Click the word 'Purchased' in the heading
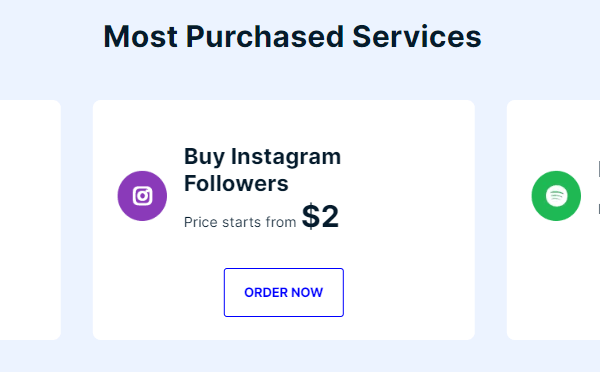Image resolution: width=600 pixels, height=372 pixels. pyautogui.click(x=265, y=37)
